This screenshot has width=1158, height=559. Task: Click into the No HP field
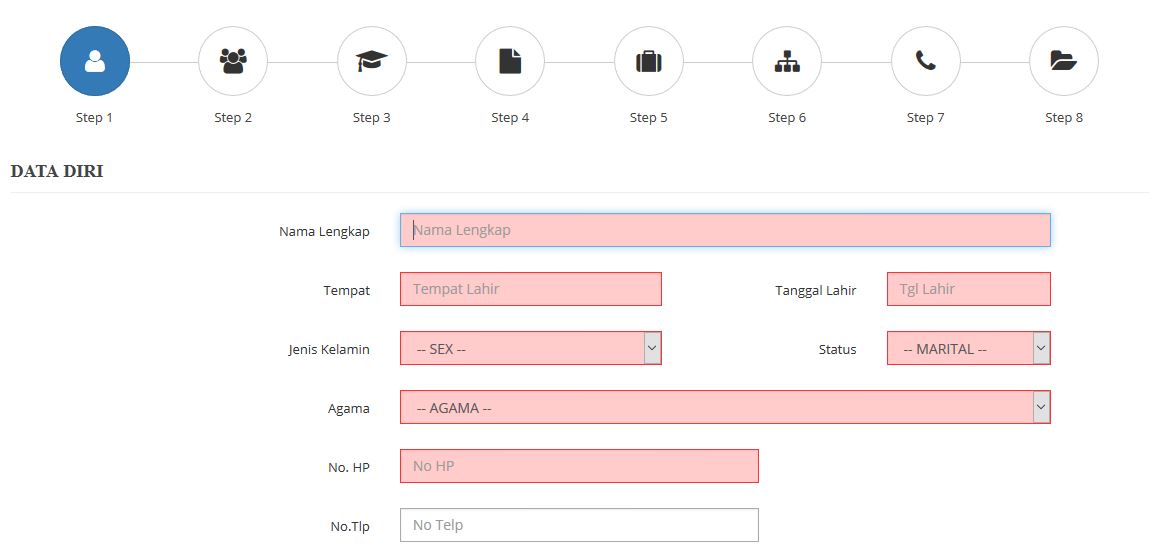(579, 466)
